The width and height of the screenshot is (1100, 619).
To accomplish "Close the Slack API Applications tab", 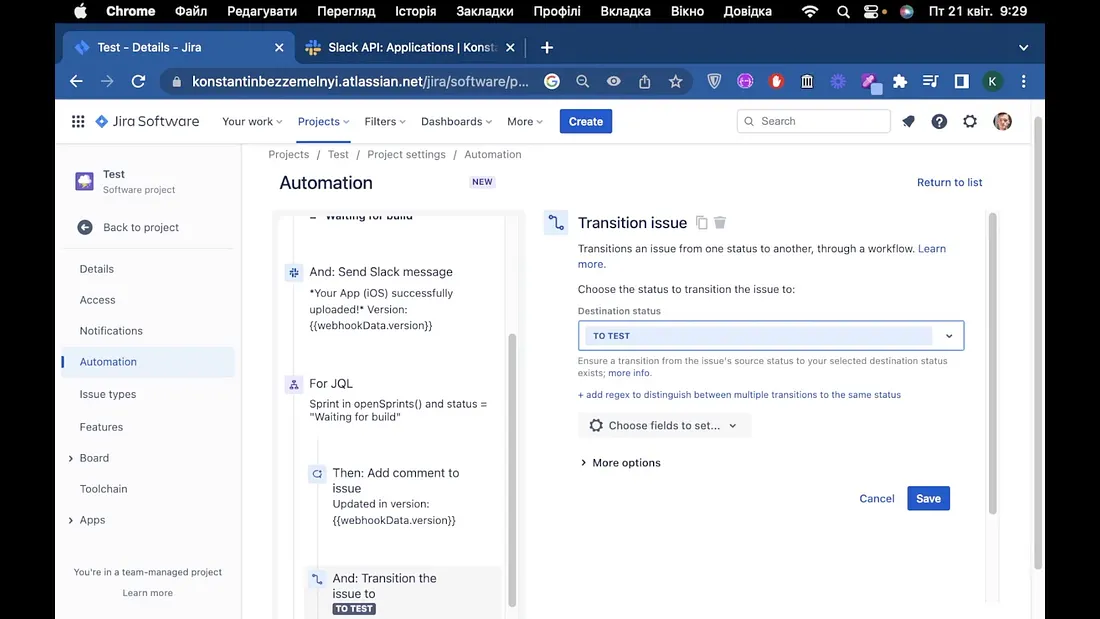I will pos(510,47).
